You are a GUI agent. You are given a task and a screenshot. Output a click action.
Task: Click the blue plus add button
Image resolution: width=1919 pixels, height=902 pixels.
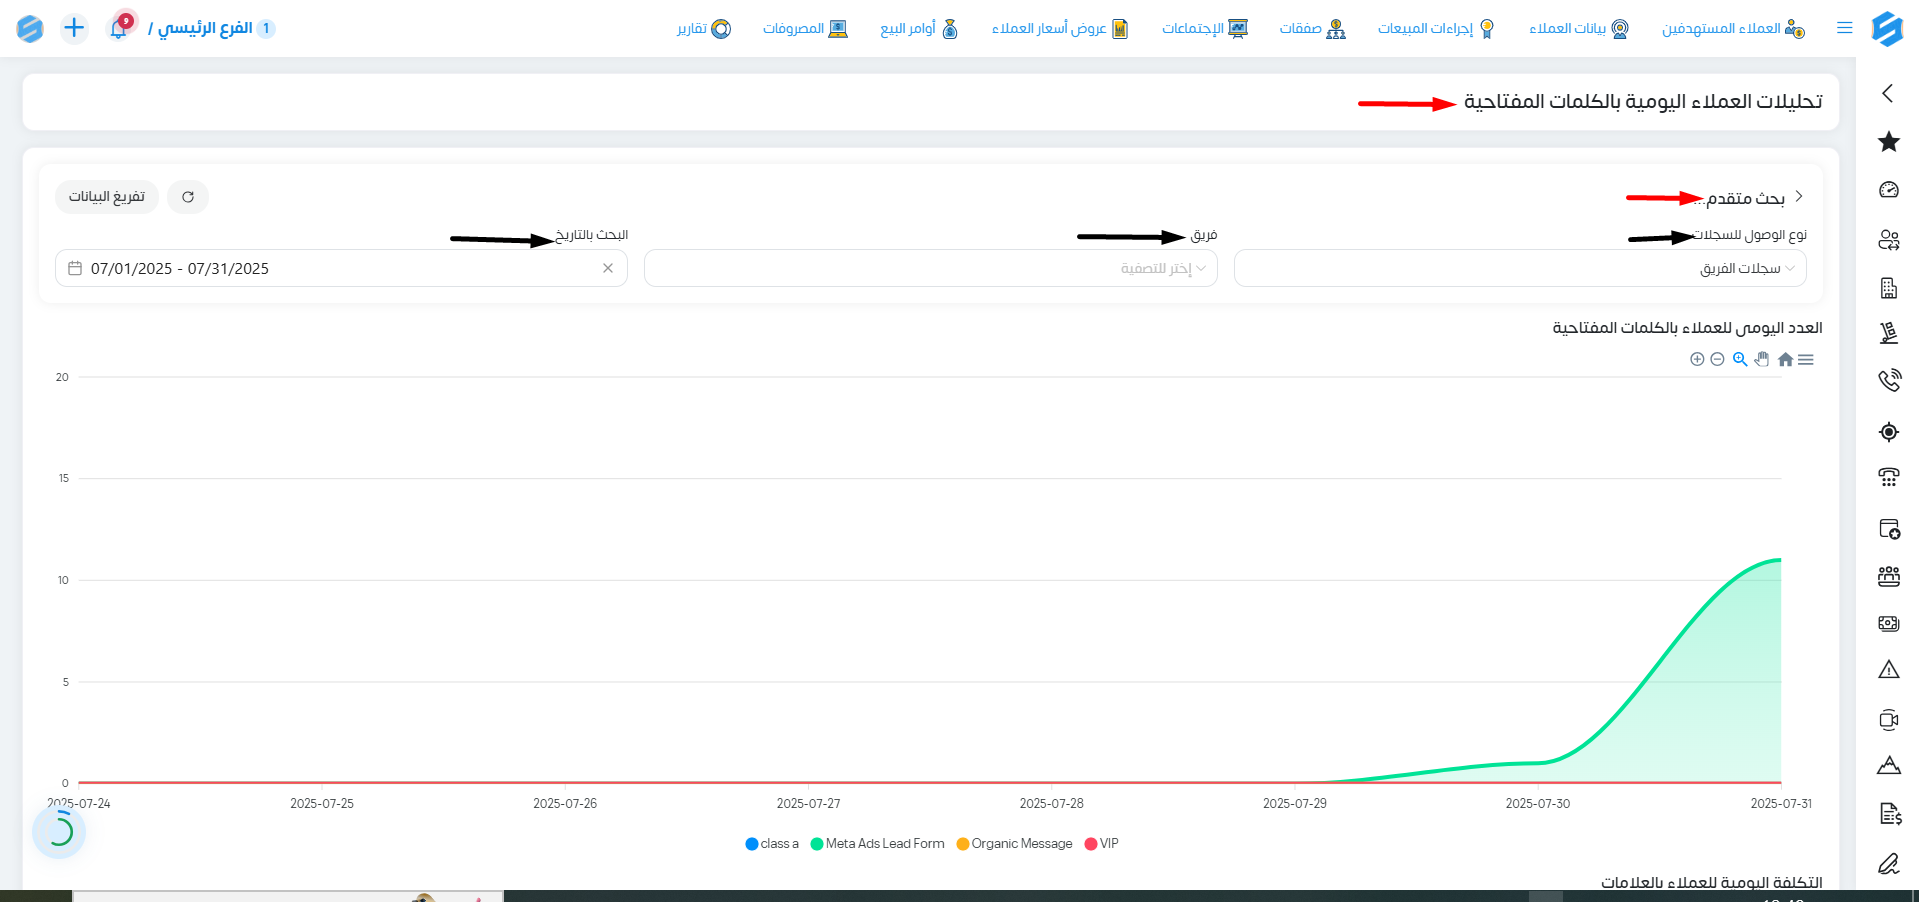pos(74,28)
